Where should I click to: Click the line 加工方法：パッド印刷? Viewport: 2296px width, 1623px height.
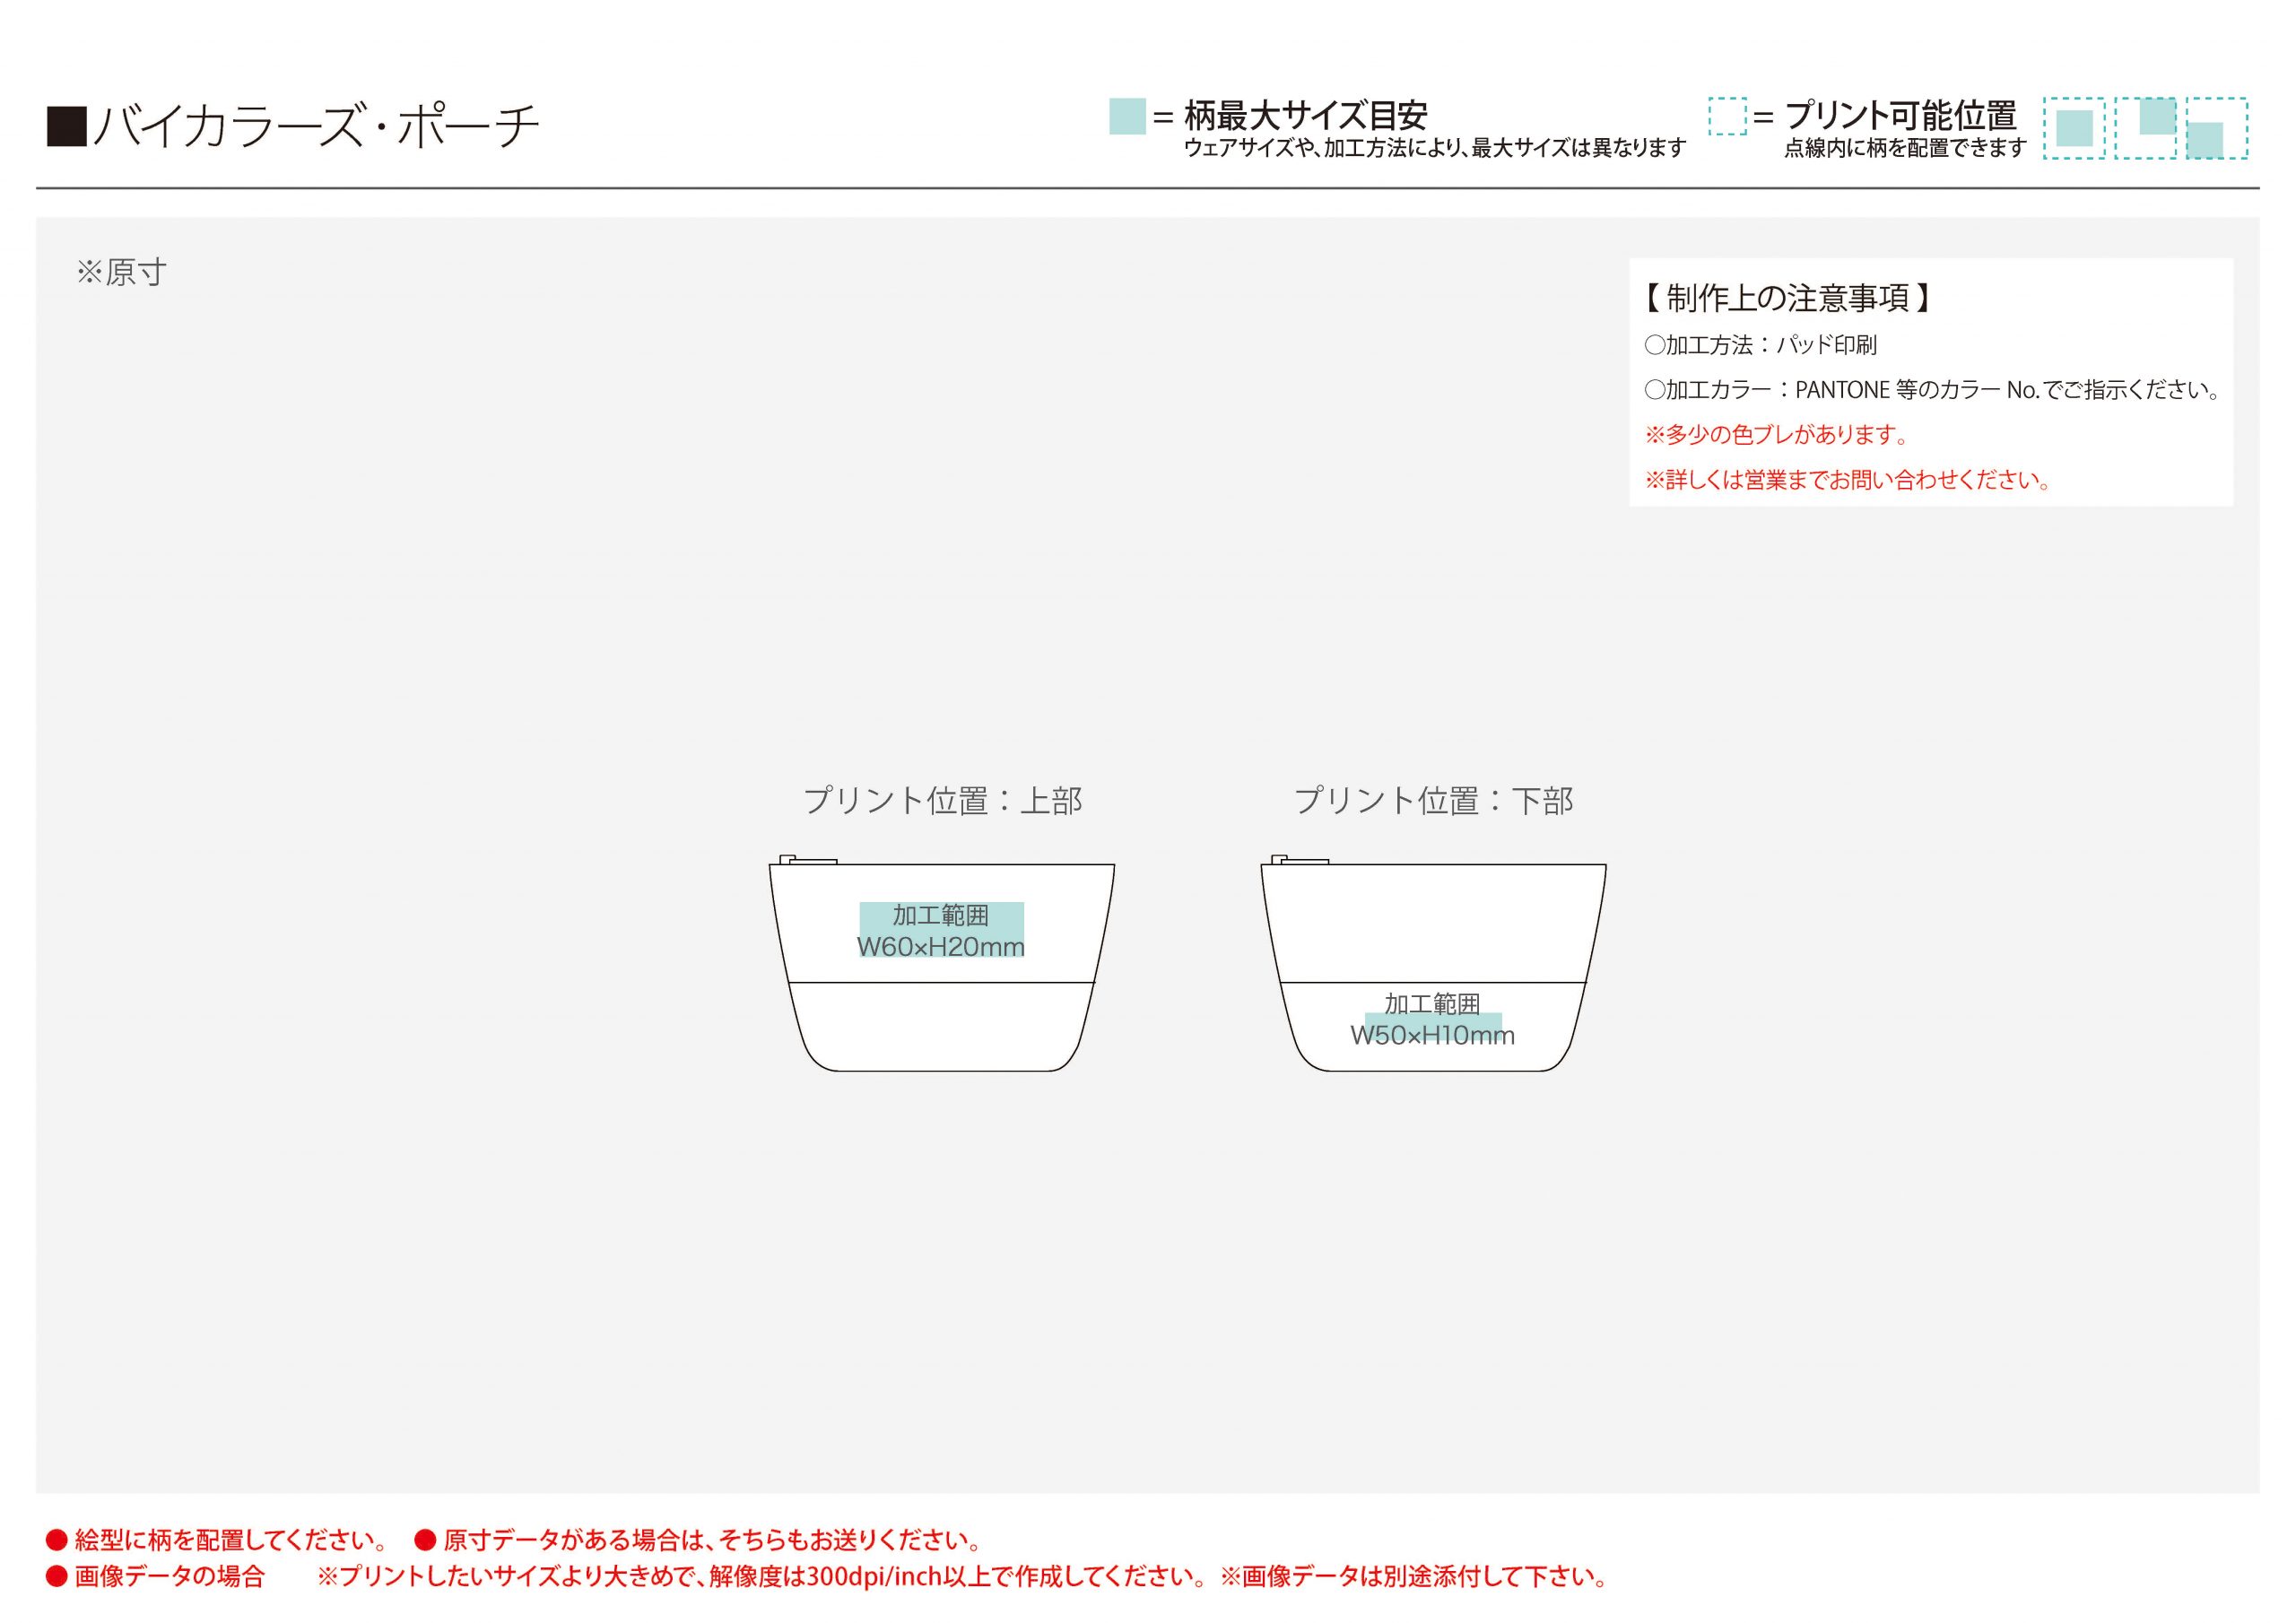tap(1761, 345)
